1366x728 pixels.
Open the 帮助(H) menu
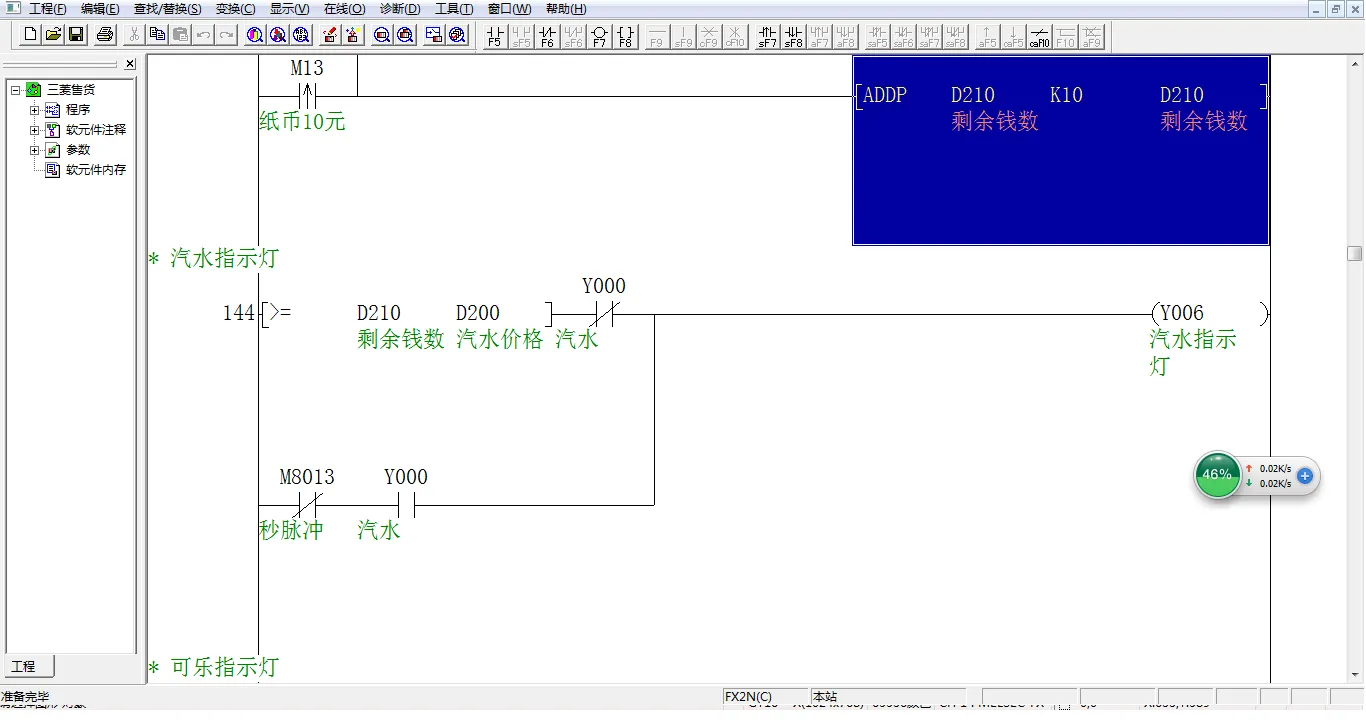pos(566,9)
